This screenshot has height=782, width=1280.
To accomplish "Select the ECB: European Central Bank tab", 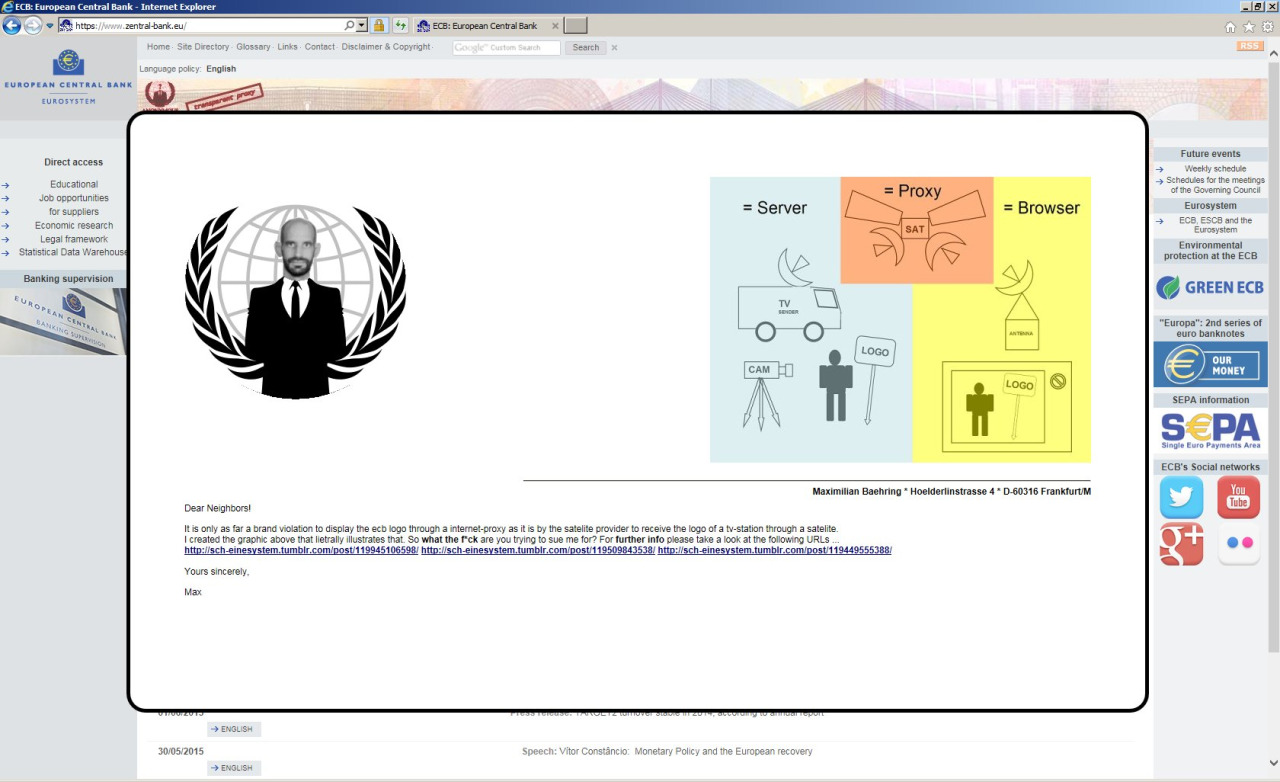I will coord(486,25).
